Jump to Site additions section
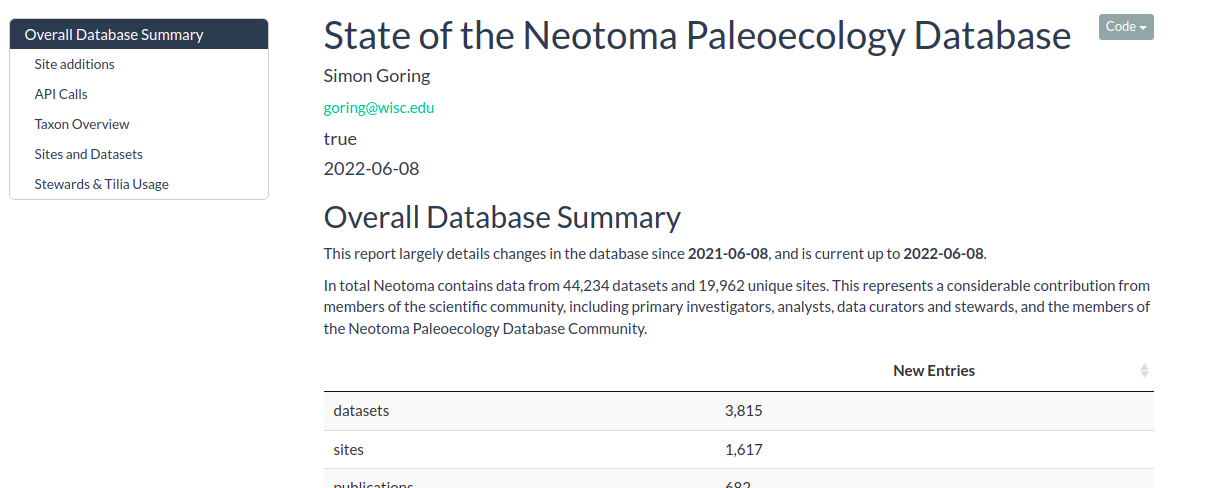 pyautogui.click(x=74, y=64)
